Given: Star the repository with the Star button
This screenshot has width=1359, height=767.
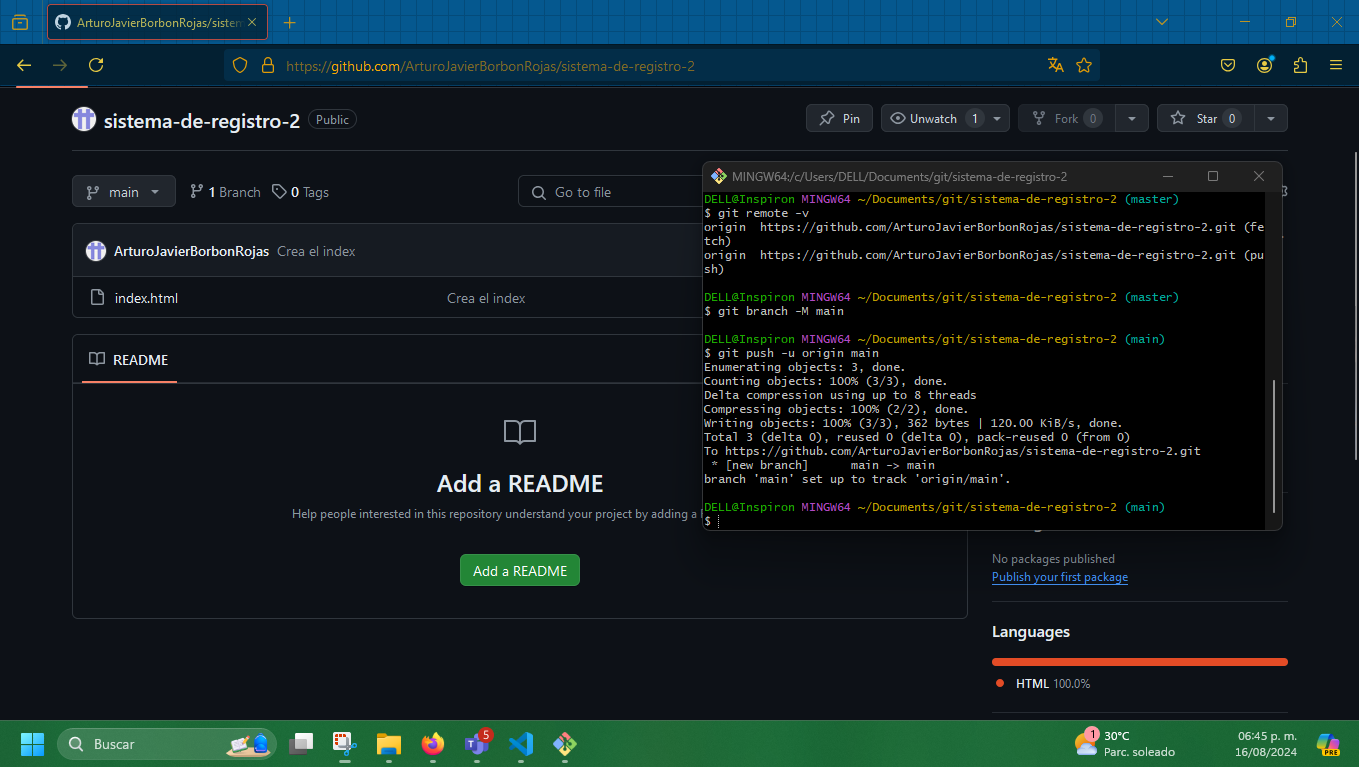Looking at the screenshot, I should click(x=1205, y=118).
